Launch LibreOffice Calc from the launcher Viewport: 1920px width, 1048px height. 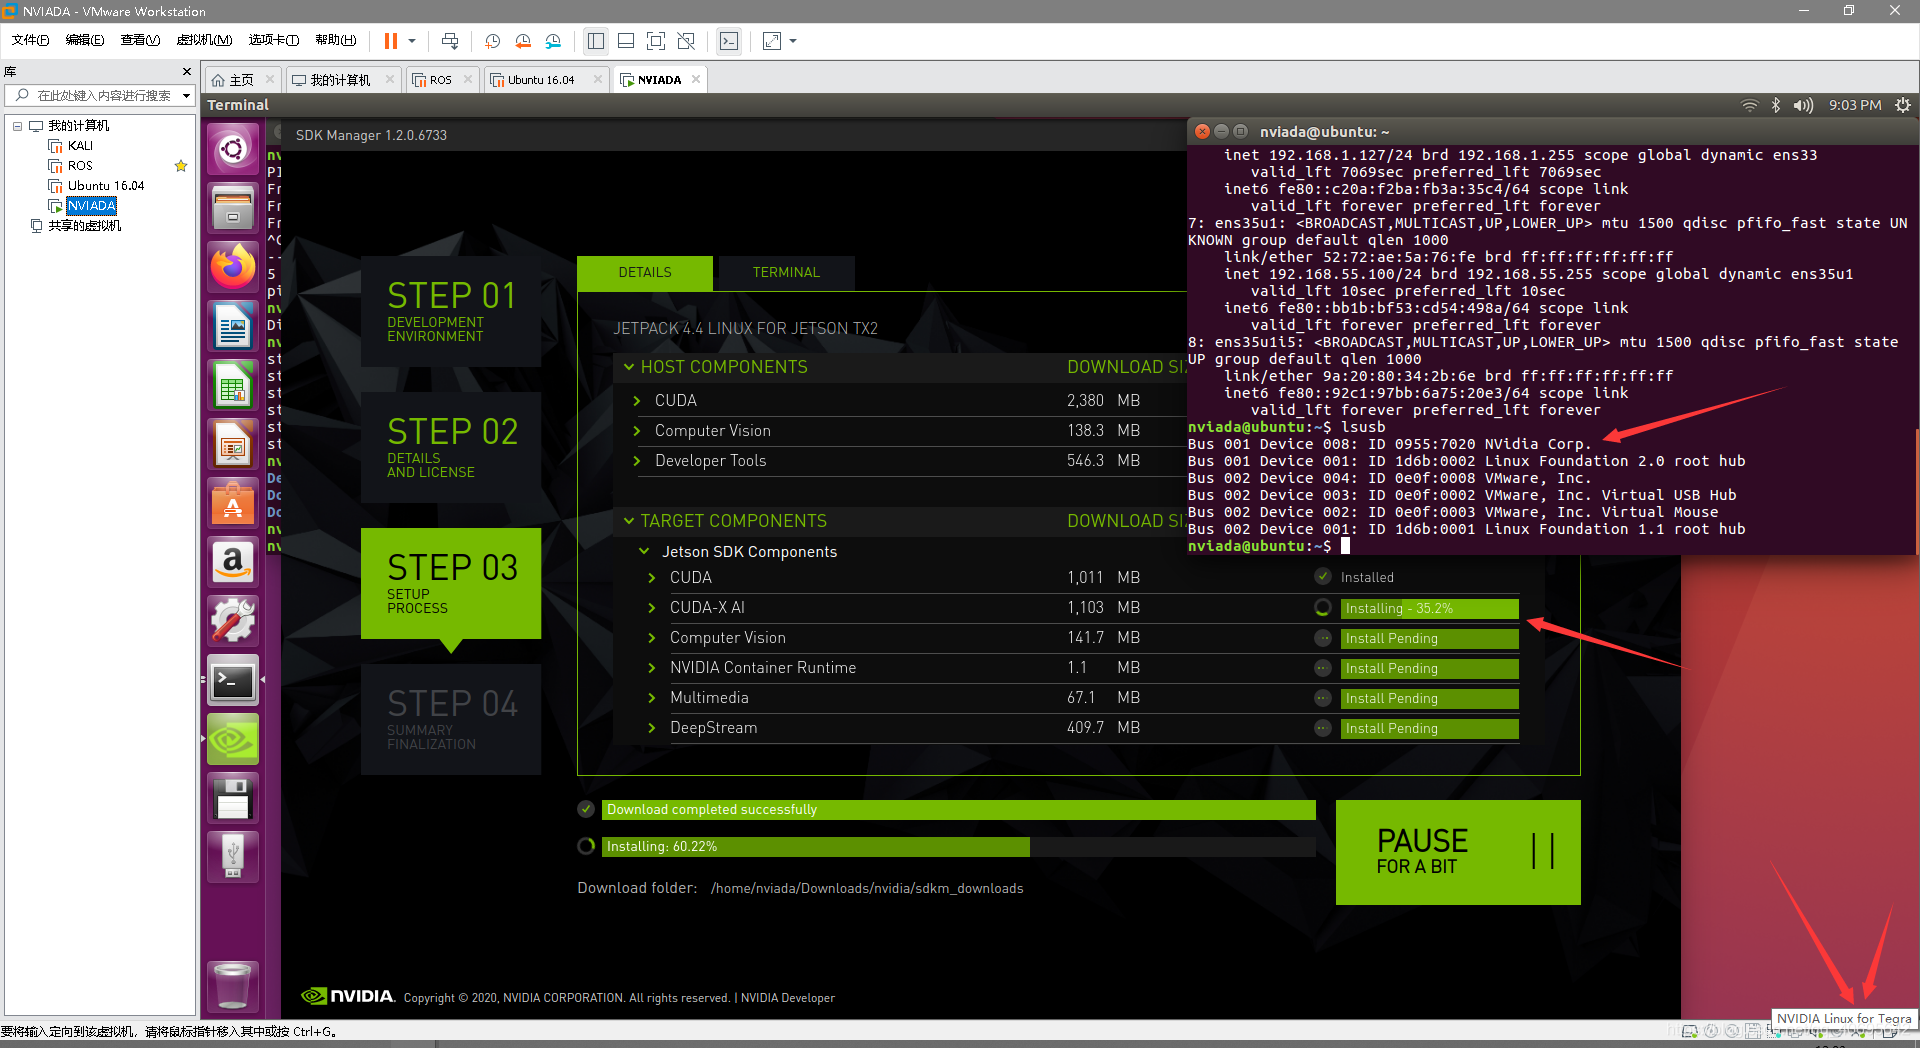coord(233,385)
